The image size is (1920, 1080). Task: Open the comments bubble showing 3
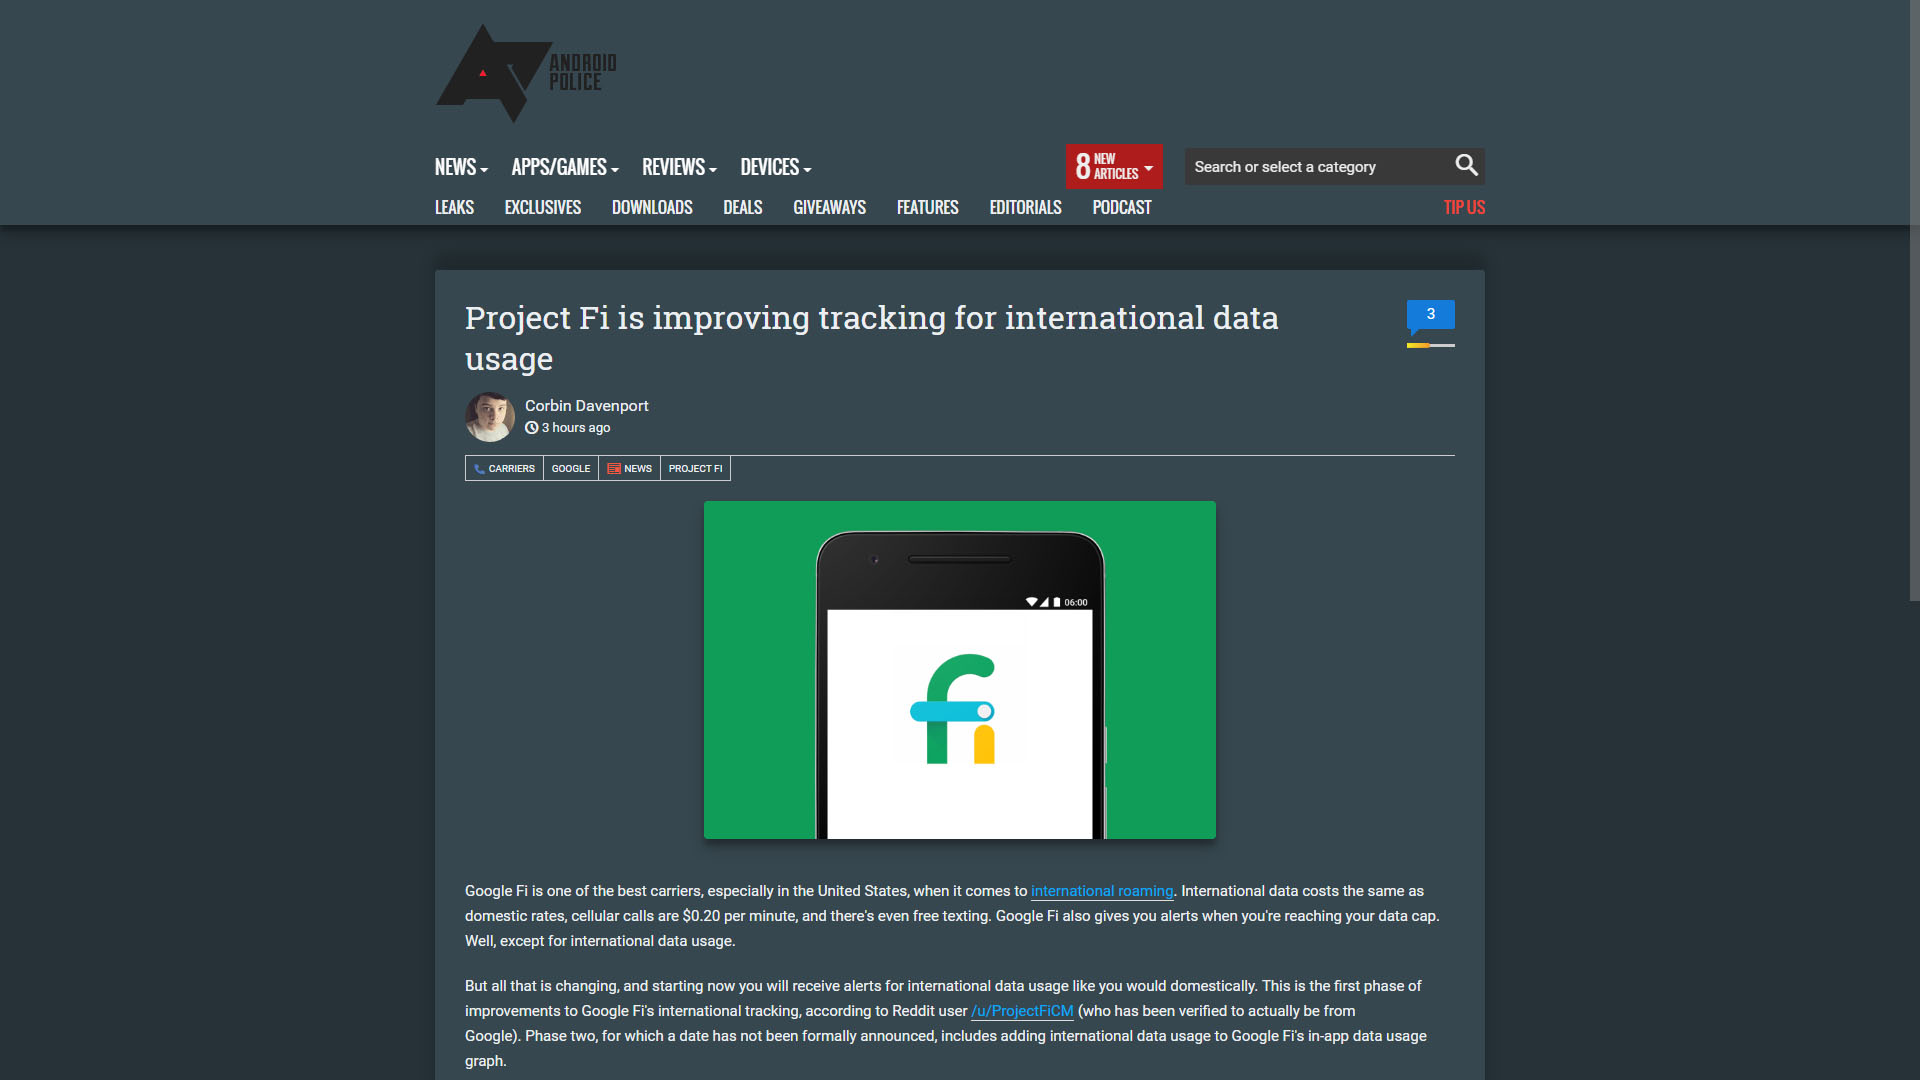pos(1430,315)
